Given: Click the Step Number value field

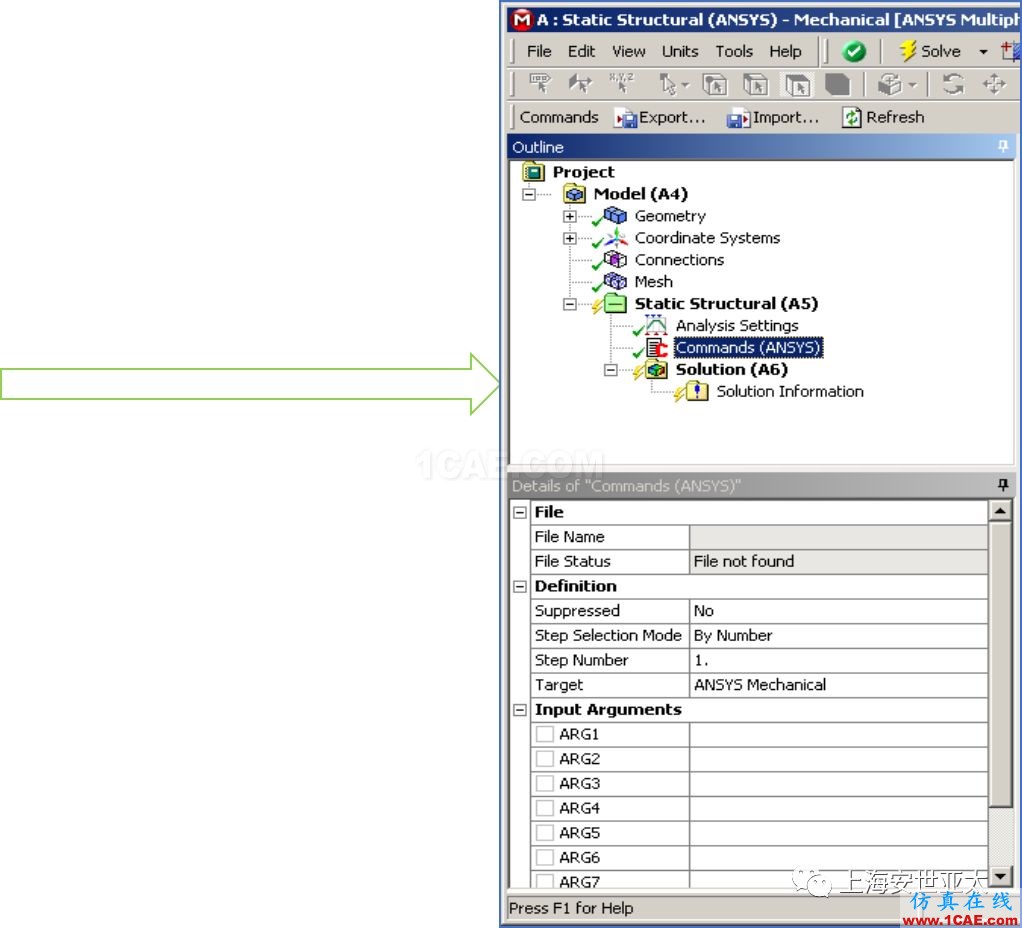Looking at the screenshot, I should pyautogui.click(x=838, y=661).
